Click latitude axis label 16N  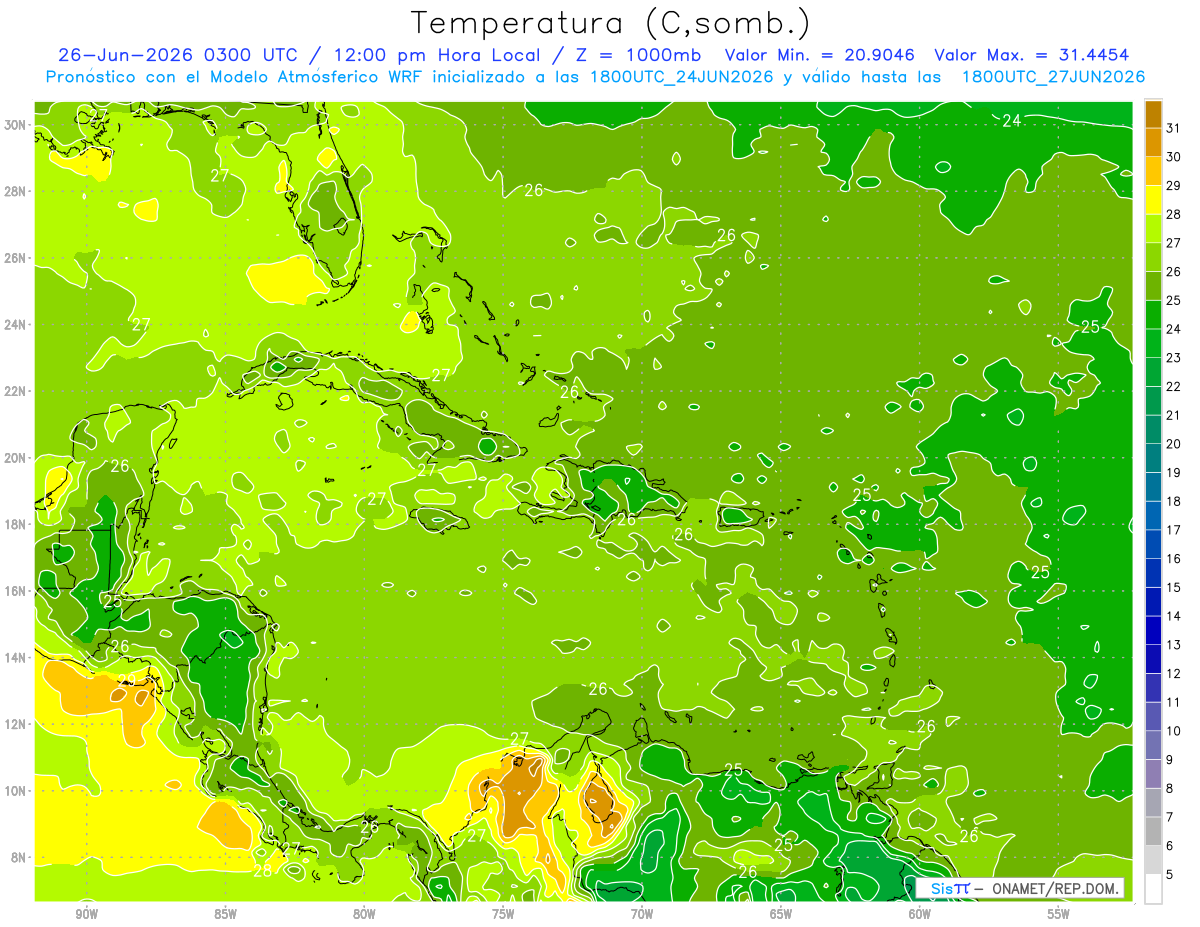pyautogui.click(x=17, y=591)
